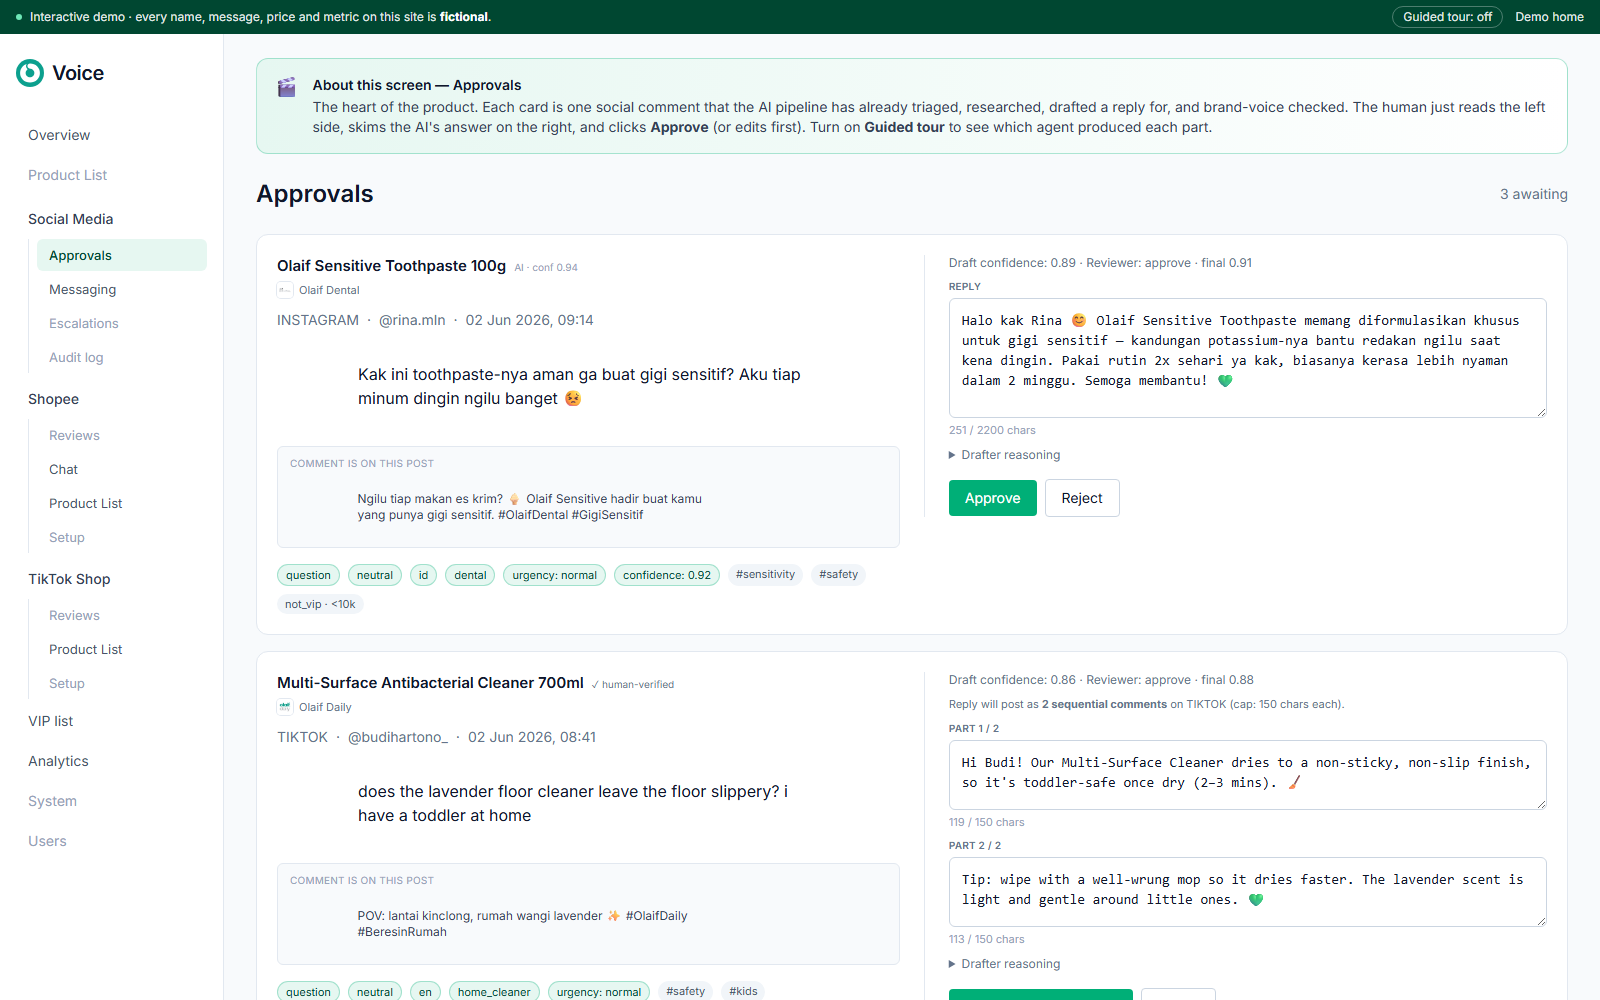1600x1000 pixels.
Task: Click the 'AI · conf 0.94' label
Action: (x=546, y=268)
